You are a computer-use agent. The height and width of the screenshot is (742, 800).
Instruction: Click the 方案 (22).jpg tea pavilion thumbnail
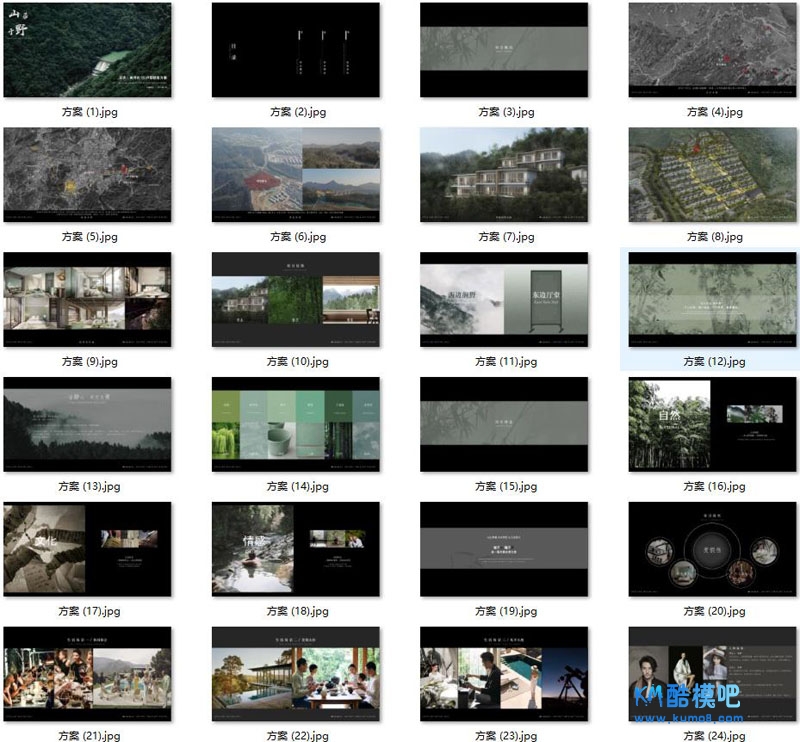click(296, 674)
